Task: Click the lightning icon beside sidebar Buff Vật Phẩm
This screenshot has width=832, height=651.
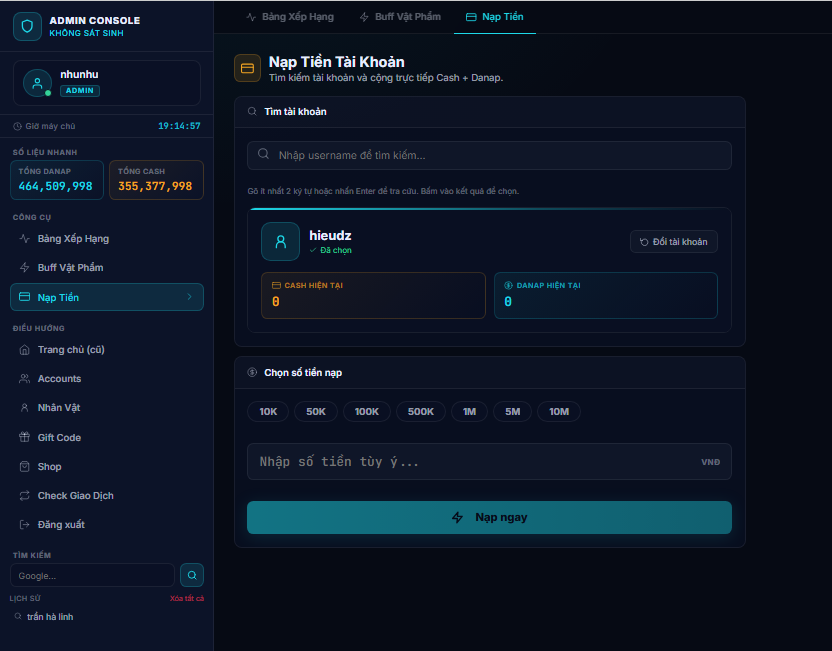Action: point(24,267)
